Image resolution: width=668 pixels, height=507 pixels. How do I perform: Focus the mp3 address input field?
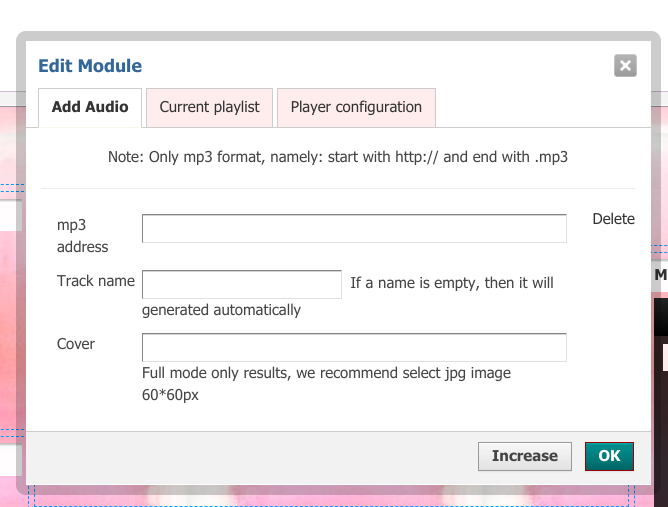[354, 229]
